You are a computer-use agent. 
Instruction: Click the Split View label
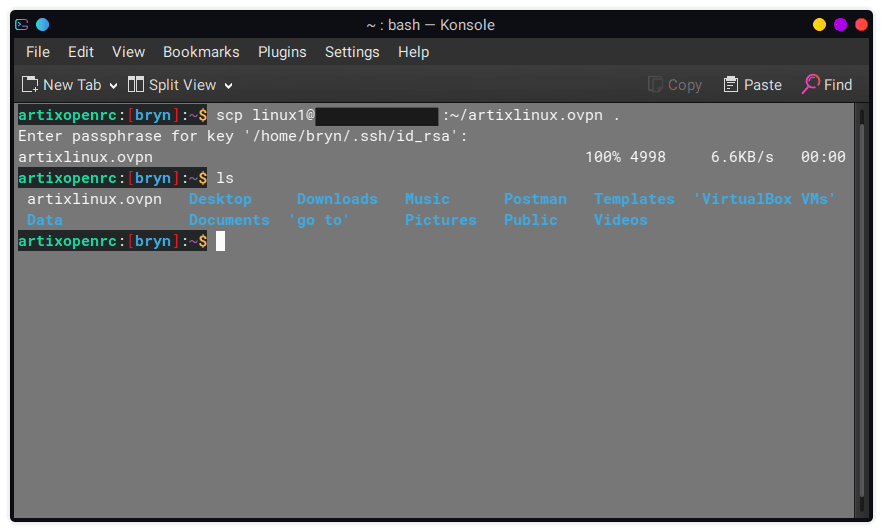click(182, 85)
